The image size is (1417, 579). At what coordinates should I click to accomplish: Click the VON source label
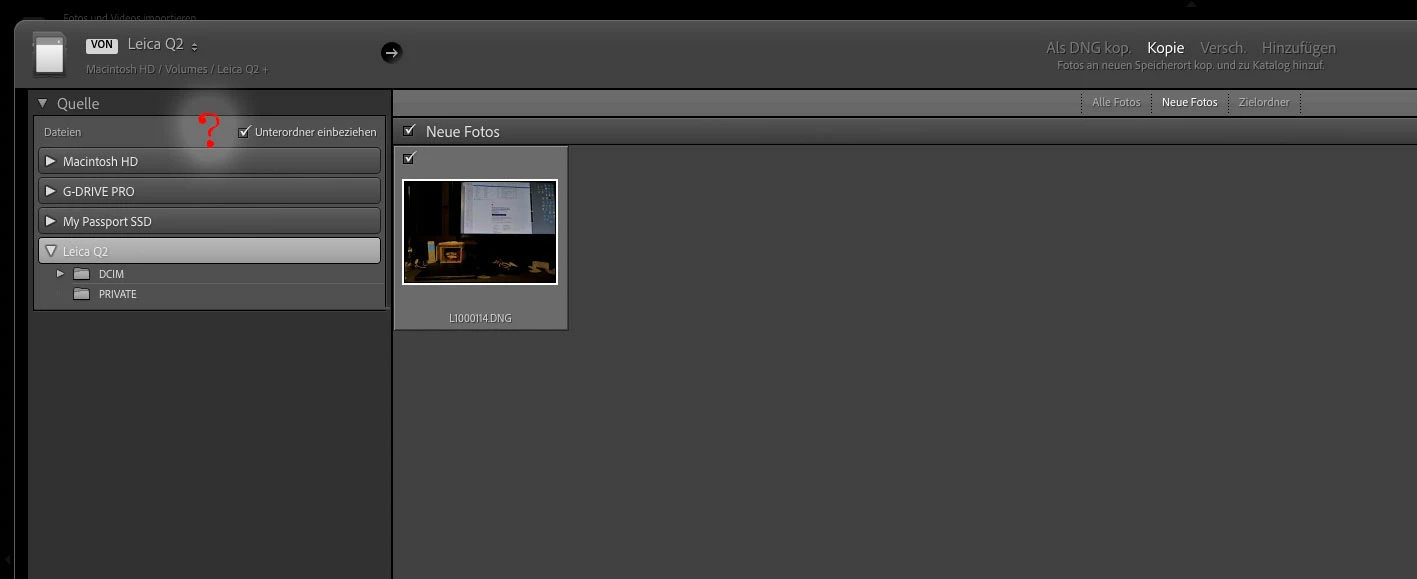(x=101, y=45)
